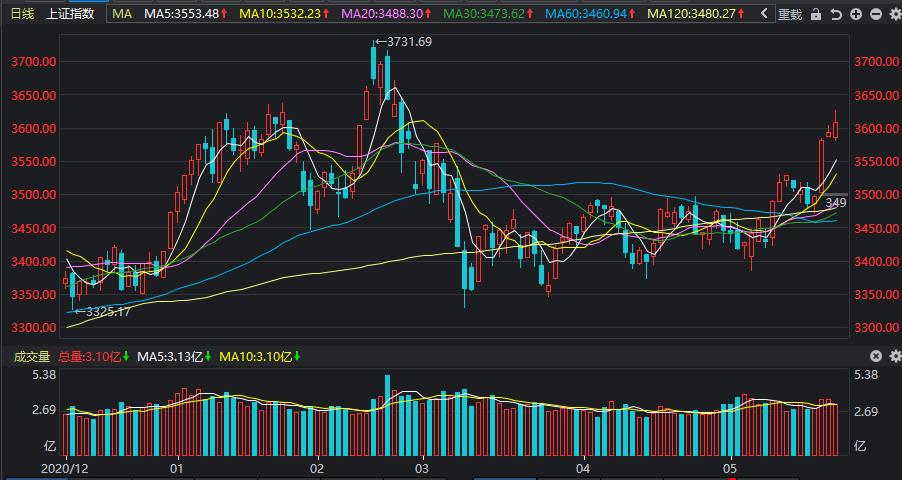
Task: Click the MA10 moving average label
Action: point(285,14)
